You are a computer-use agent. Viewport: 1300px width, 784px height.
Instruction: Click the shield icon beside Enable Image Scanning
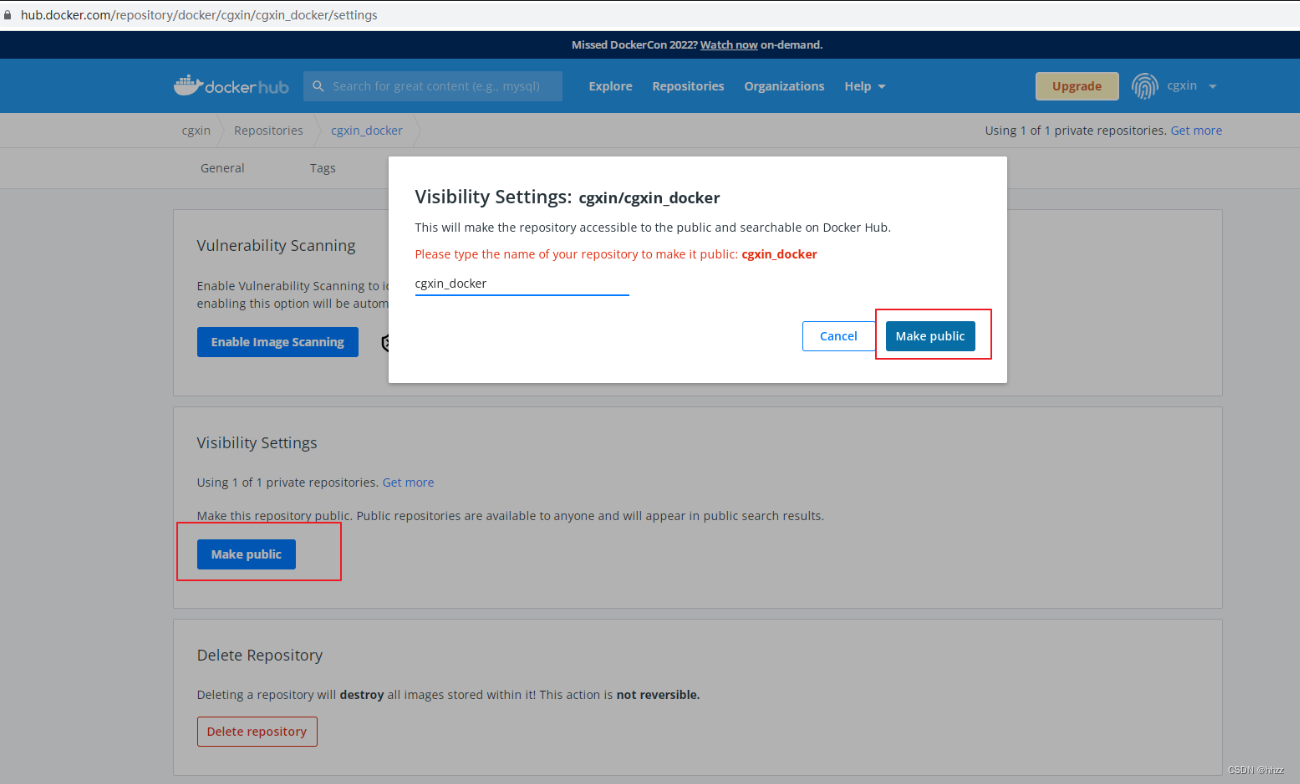[x=385, y=343]
